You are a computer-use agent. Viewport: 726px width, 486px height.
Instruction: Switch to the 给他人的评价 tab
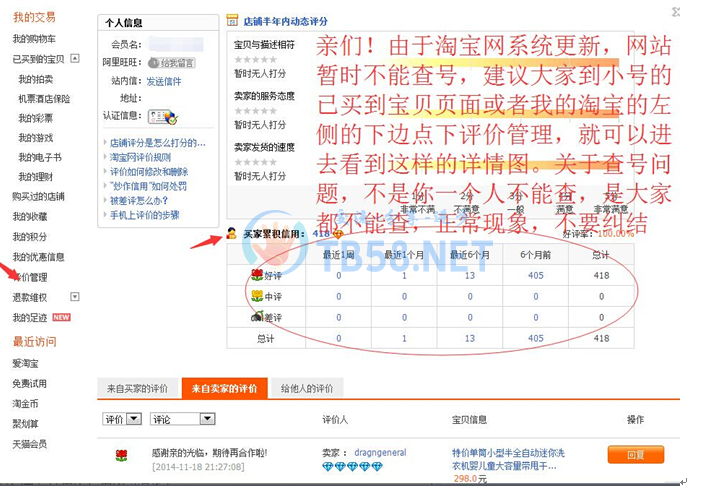pos(306,388)
